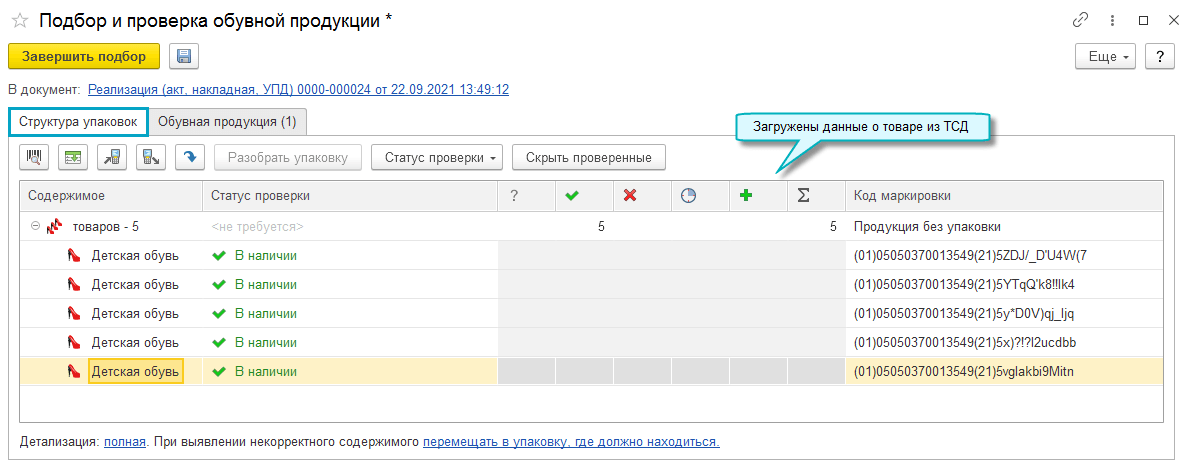
Task: Click the blue curved arrow move icon
Action: [x=189, y=157]
